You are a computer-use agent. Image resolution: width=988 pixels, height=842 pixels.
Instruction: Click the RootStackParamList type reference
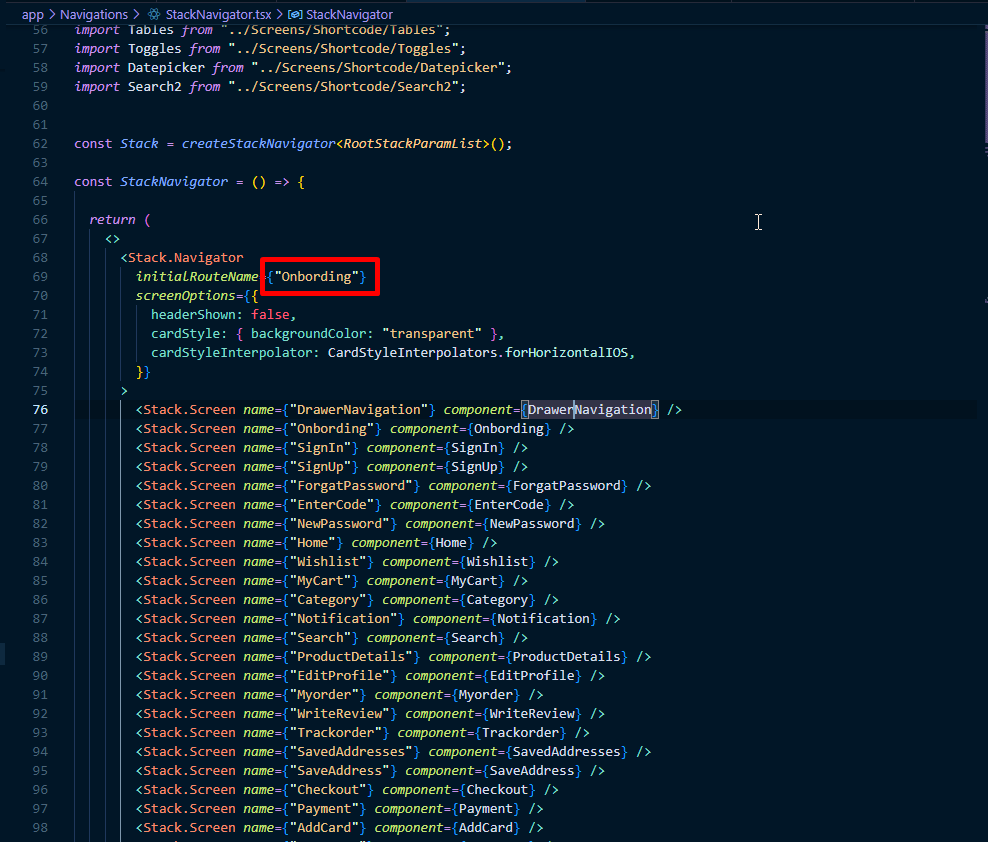click(412, 144)
